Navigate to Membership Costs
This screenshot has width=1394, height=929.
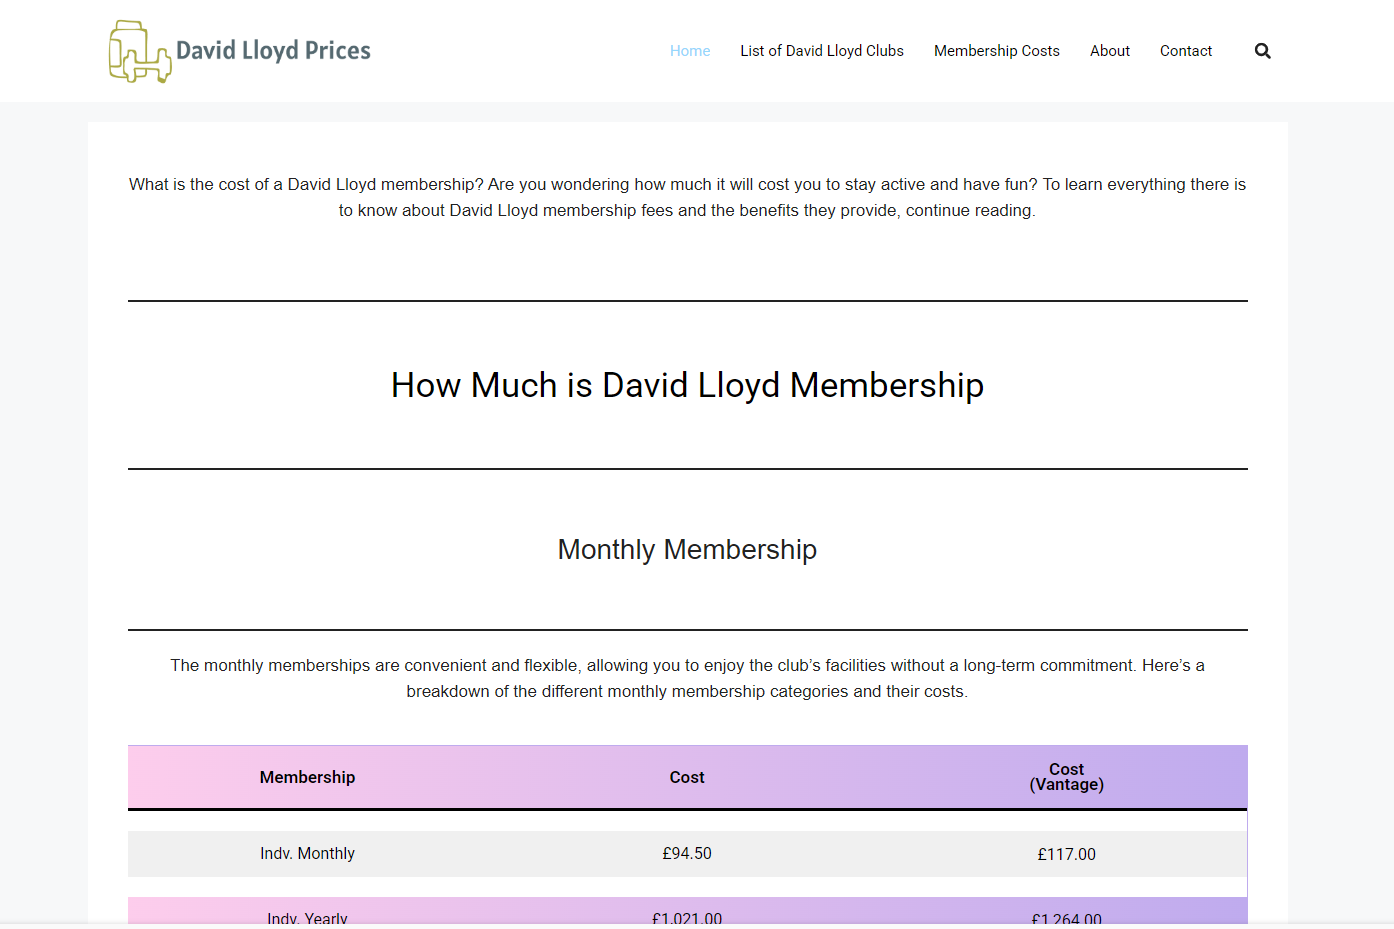pos(996,51)
